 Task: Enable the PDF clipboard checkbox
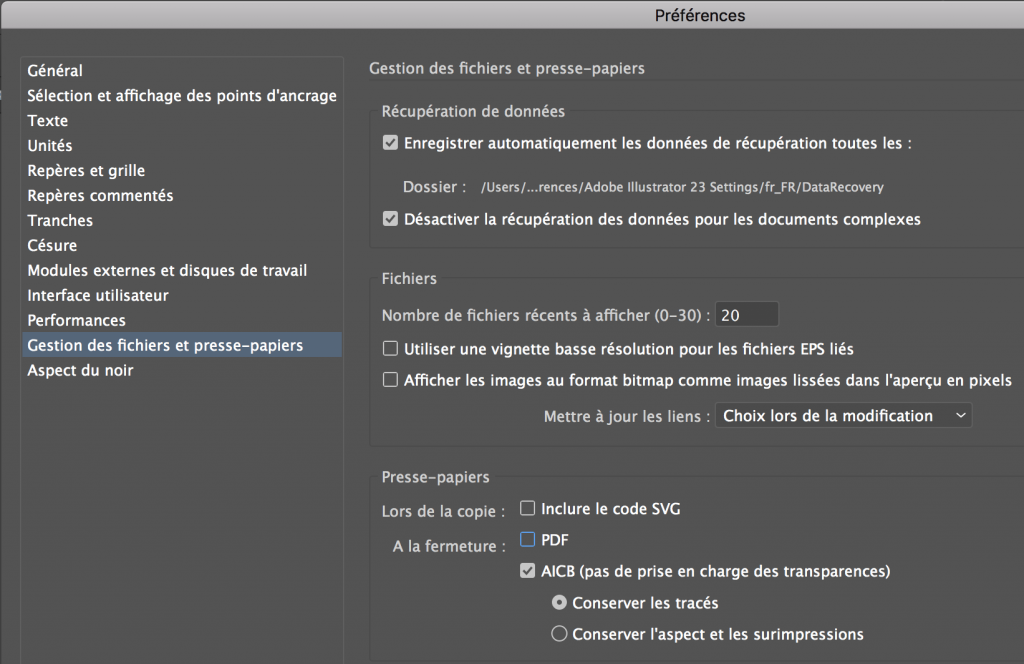coord(528,540)
